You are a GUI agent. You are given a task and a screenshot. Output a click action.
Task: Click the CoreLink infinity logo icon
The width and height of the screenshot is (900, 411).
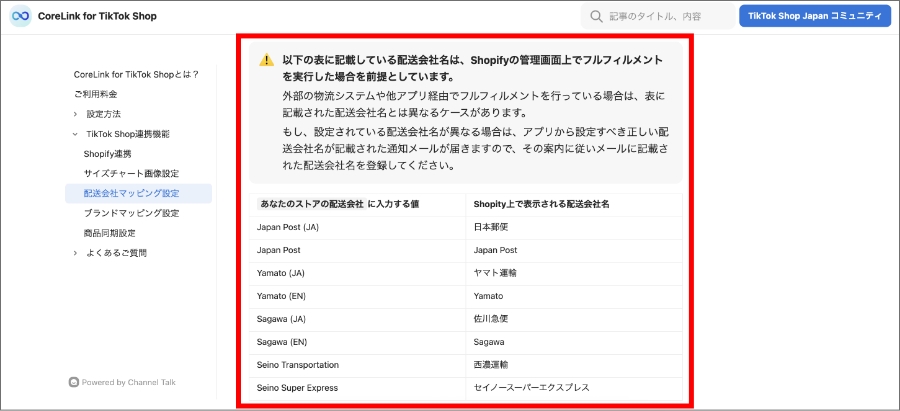pos(21,16)
